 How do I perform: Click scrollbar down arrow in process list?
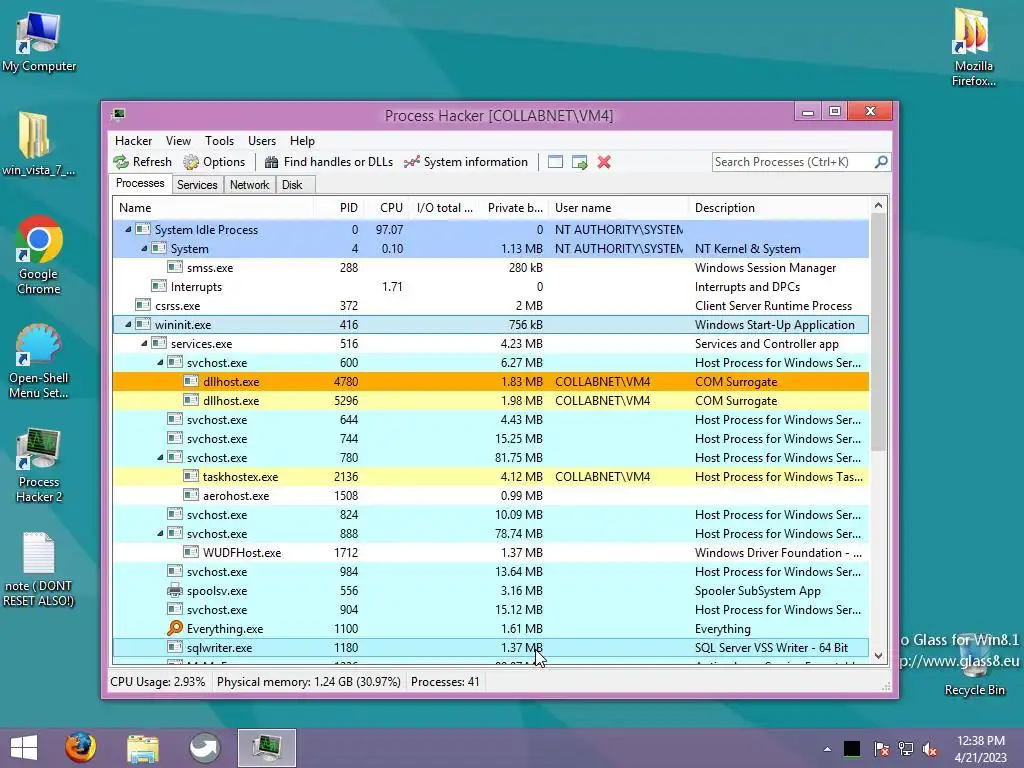[x=878, y=656]
